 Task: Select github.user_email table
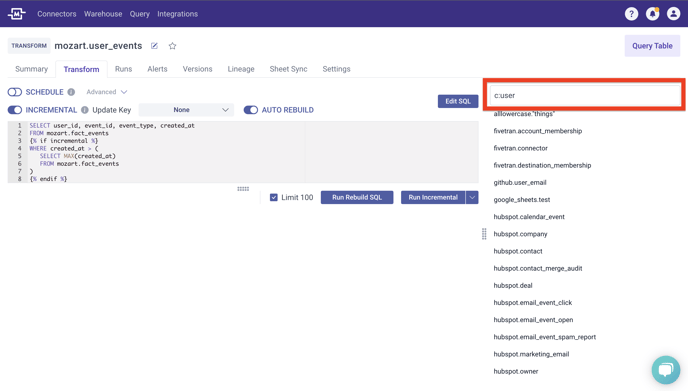pos(520,182)
